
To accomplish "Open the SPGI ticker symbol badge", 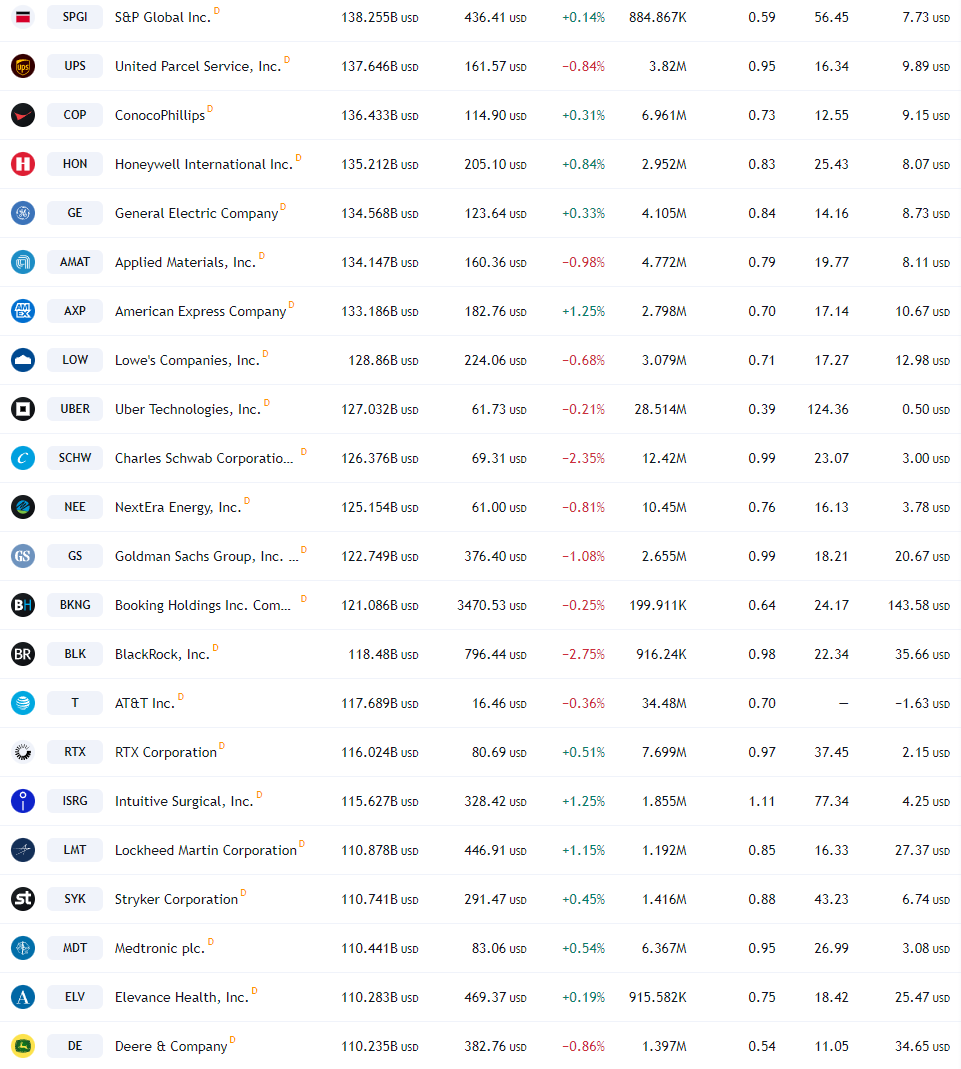I will coord(75,17).
